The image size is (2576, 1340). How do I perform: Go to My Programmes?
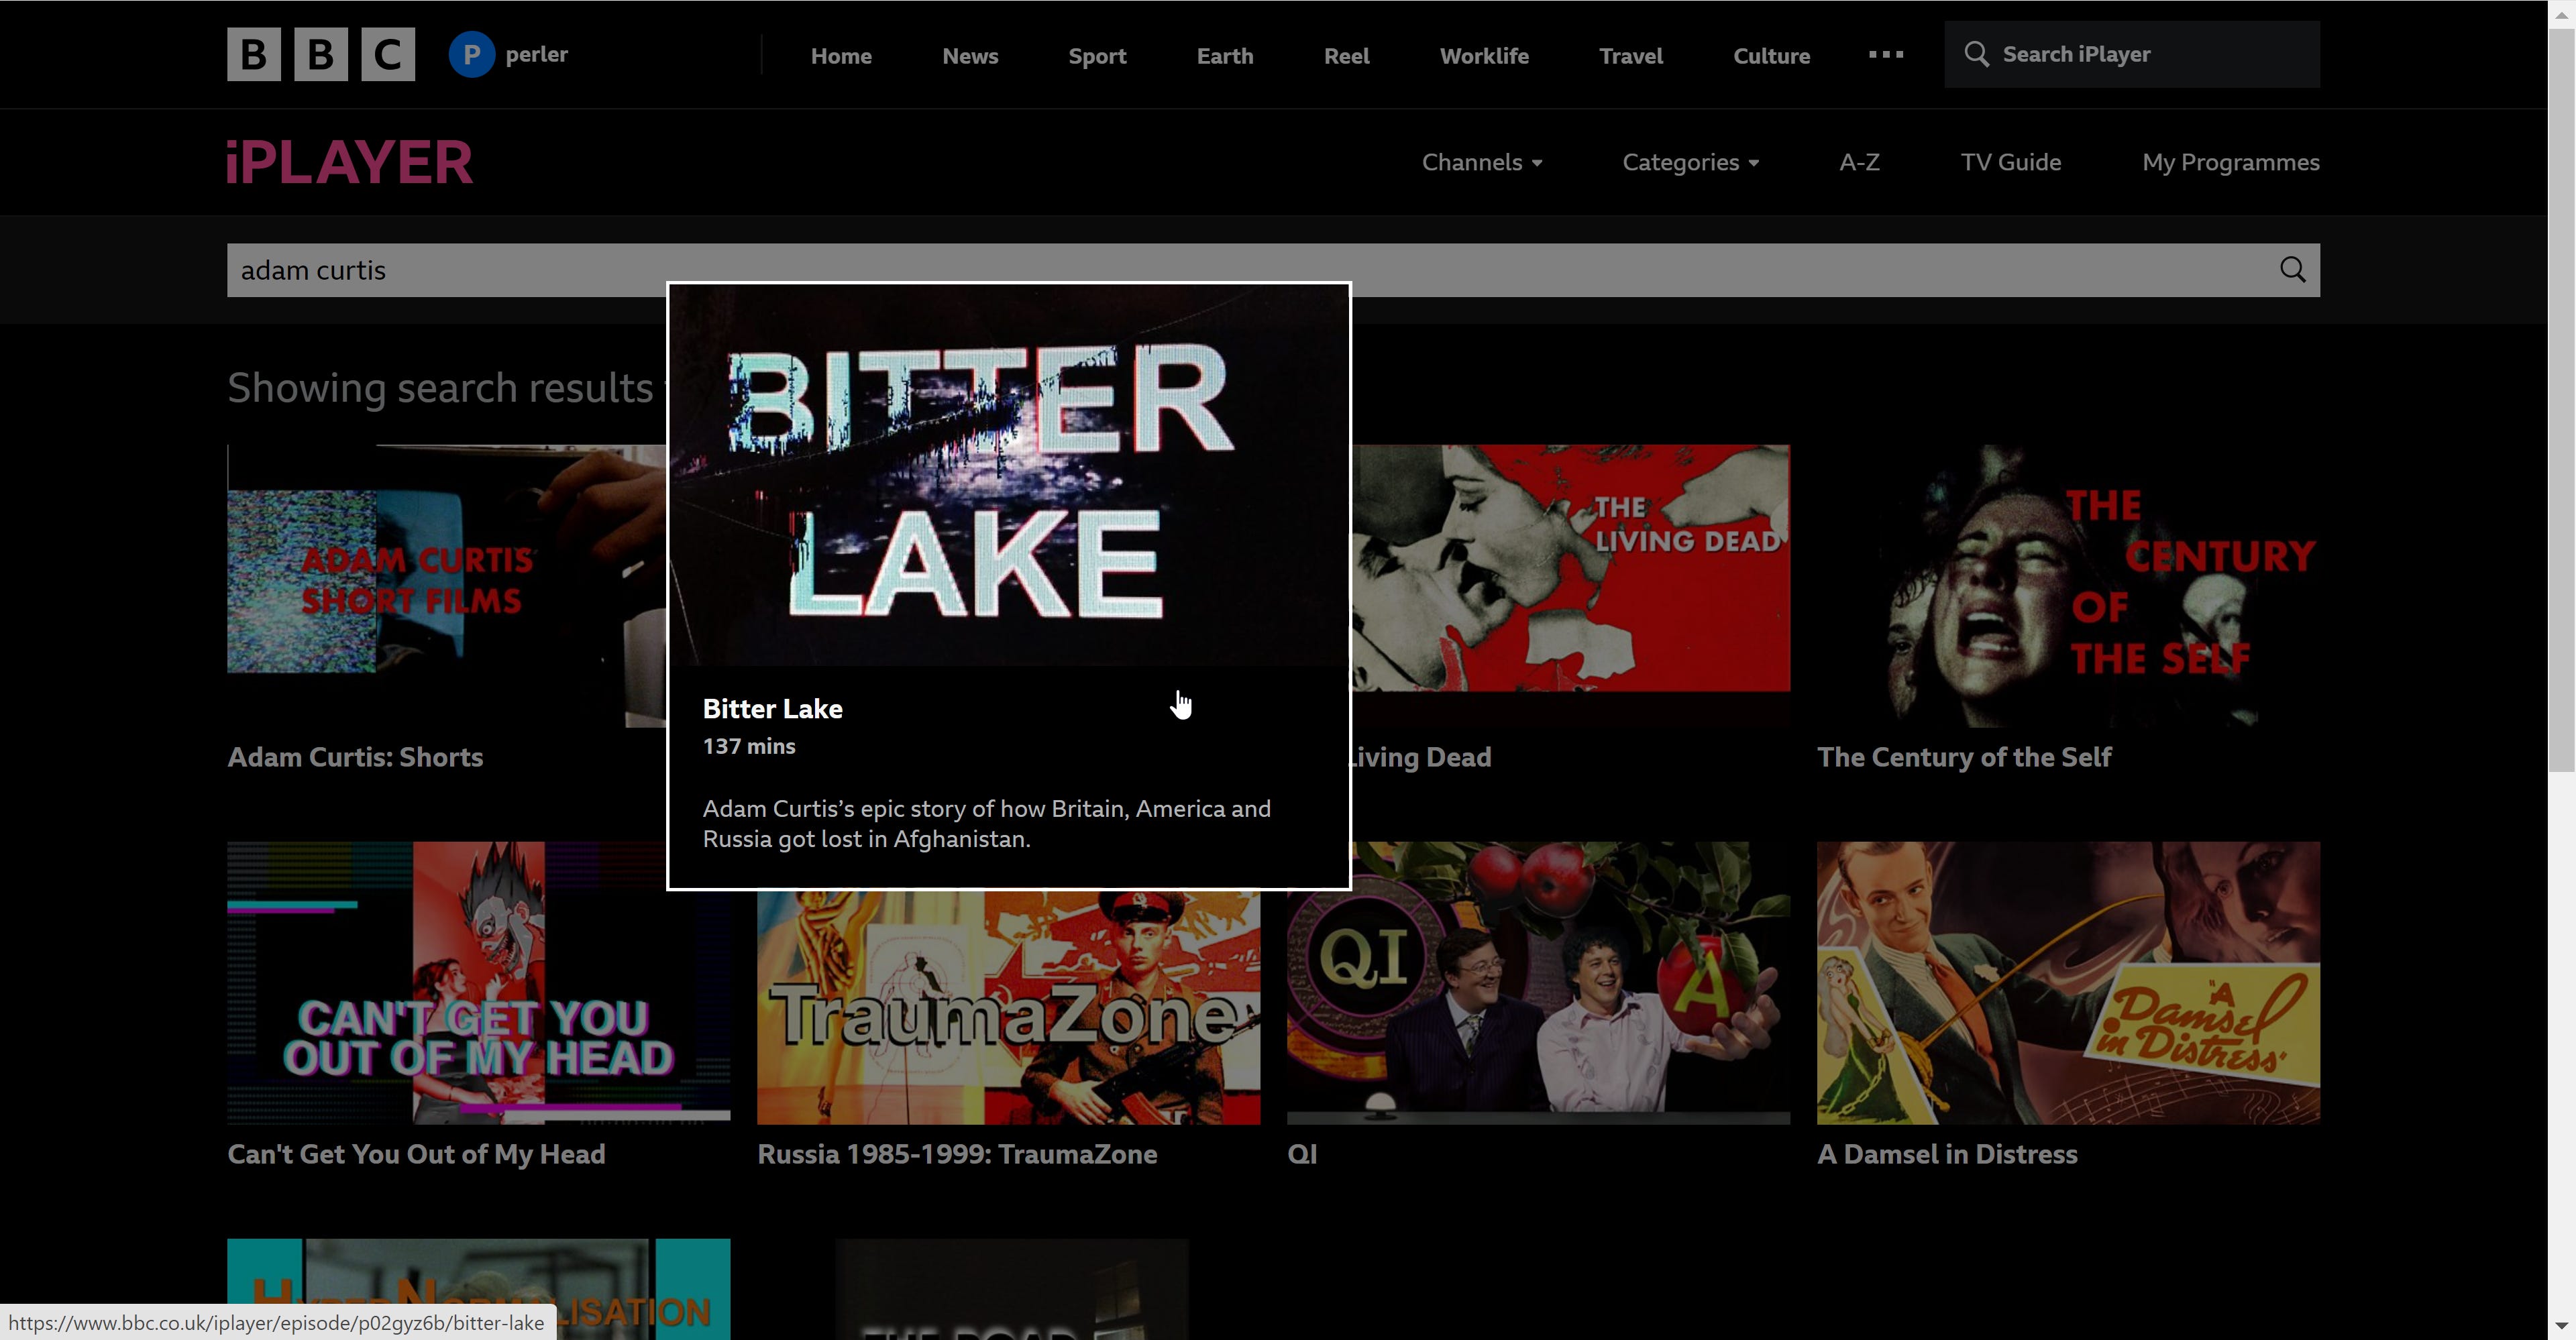point(2230,162)
